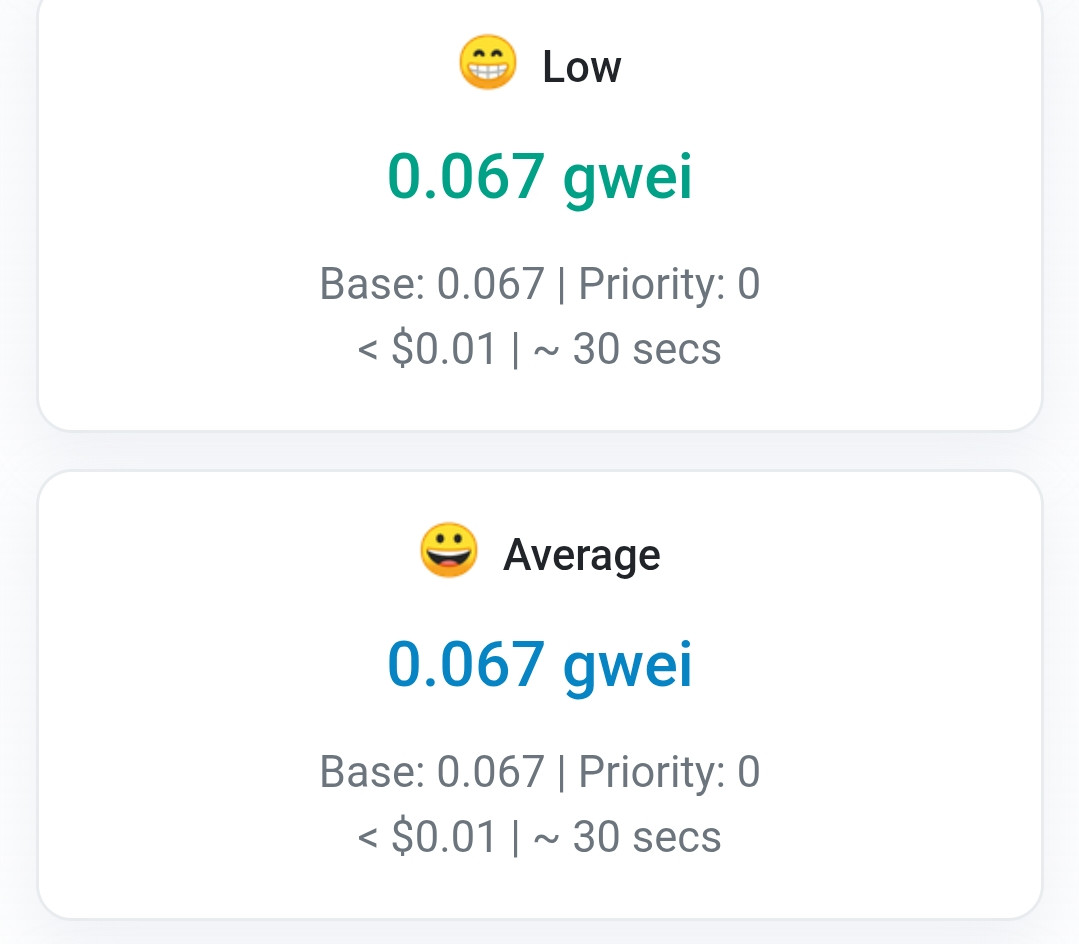Viewport: 1079px width, 944px height.
Task: Open the Average gas price card
Action: coord(540,694)
